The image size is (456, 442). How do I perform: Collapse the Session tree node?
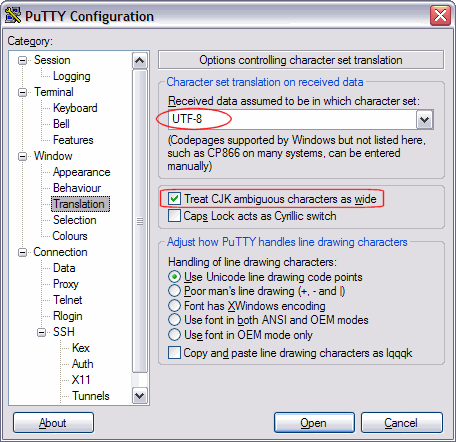[x=22, y=60]
